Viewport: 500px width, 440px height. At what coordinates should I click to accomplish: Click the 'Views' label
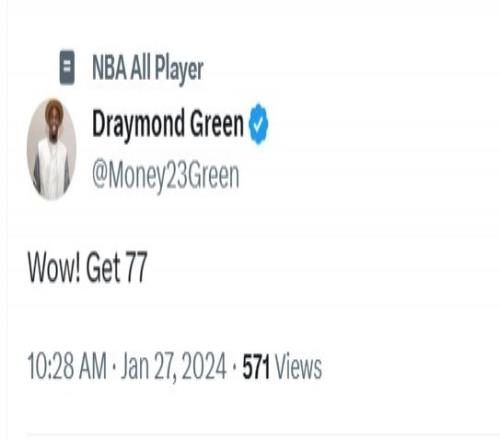coord(298,367)
